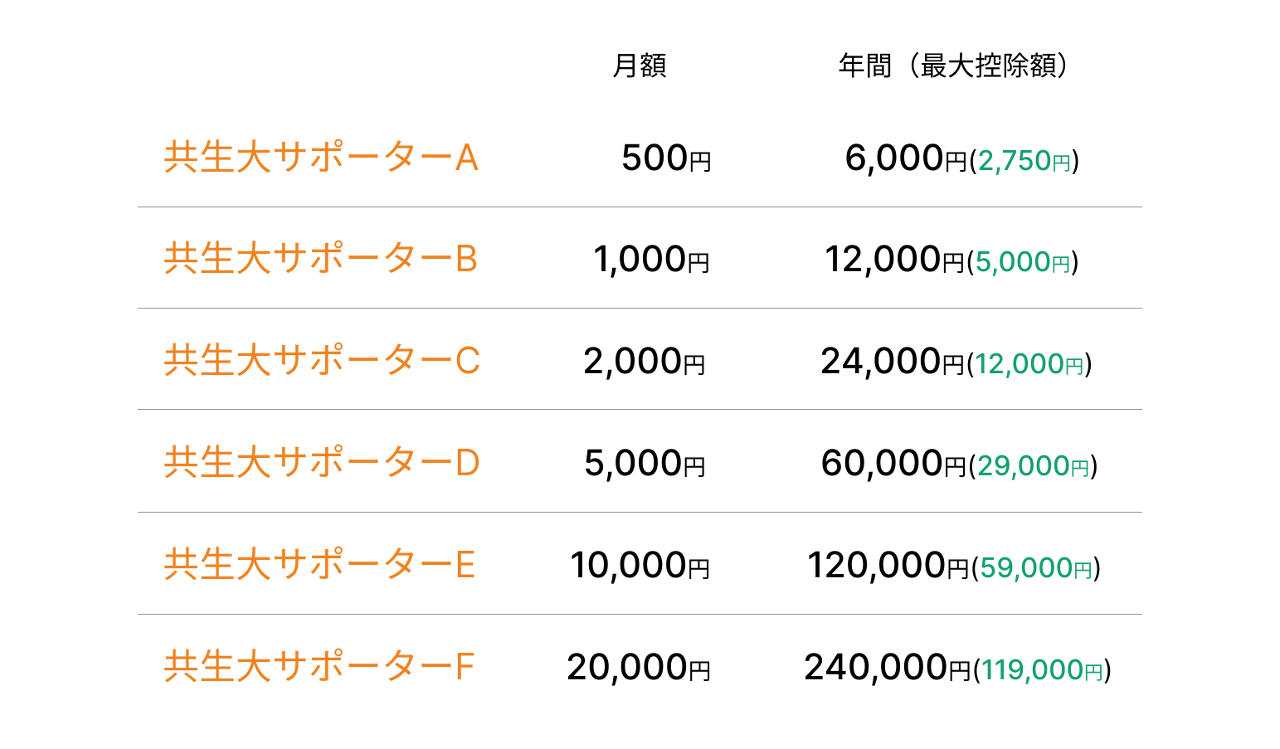Click the green 59,000円 deduction value

pyautogui.click(x=1036, y=568)
